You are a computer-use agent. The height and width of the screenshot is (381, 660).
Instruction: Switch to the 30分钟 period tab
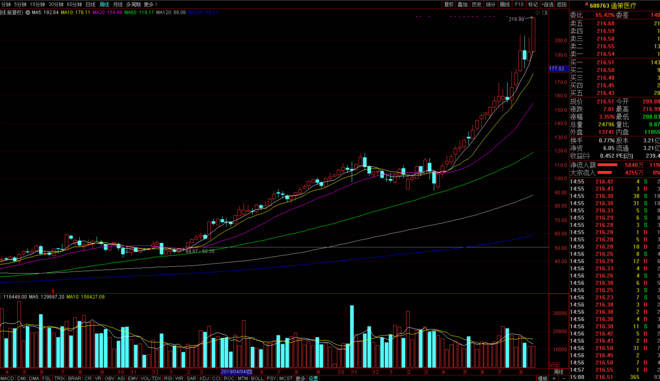tap(56, 4)
